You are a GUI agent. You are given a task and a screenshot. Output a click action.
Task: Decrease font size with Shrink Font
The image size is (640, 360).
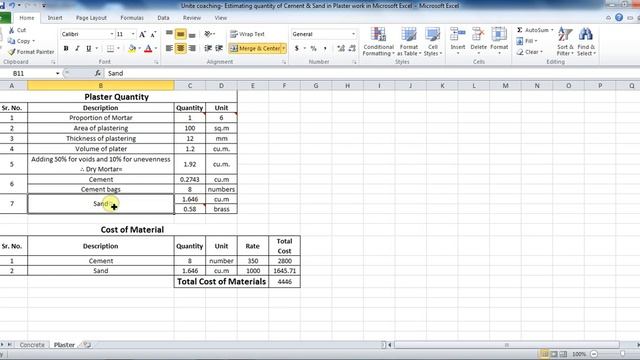pyautogui.click(x=153, y=34)
